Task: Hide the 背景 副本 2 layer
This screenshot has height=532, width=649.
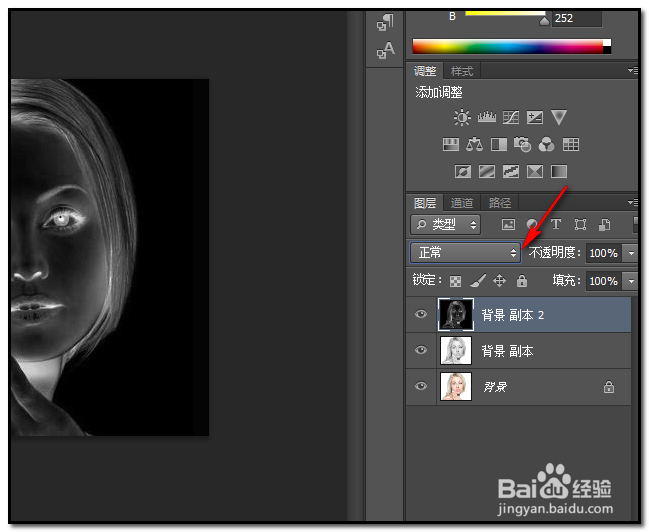Action: (x=421, y=314)
